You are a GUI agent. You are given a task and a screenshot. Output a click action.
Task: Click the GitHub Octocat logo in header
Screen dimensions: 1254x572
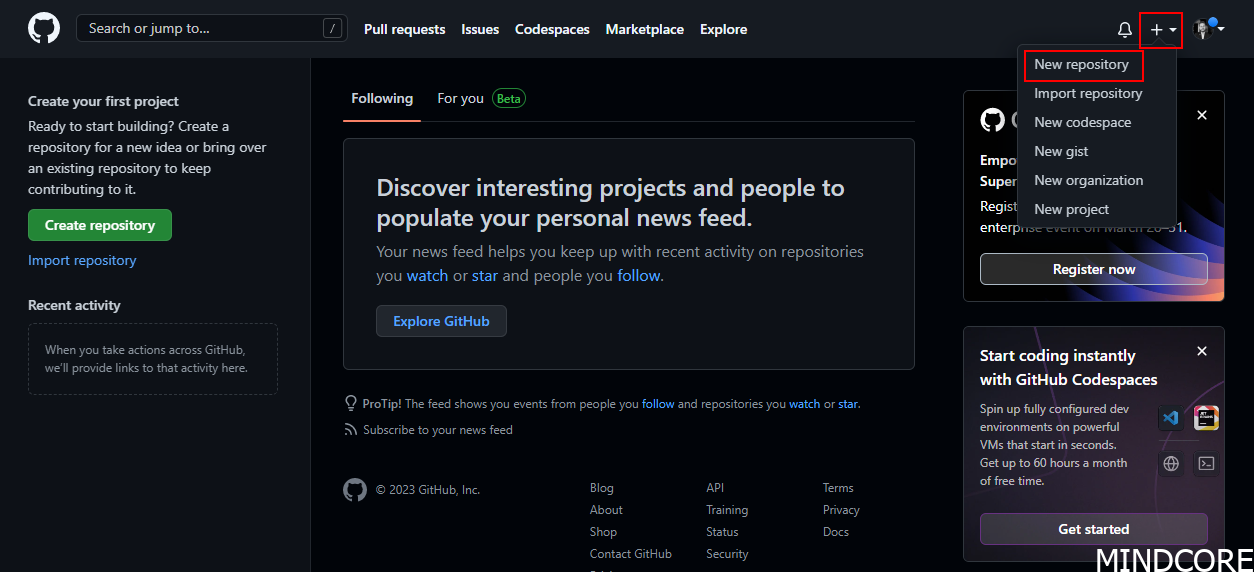coord(44,28)
